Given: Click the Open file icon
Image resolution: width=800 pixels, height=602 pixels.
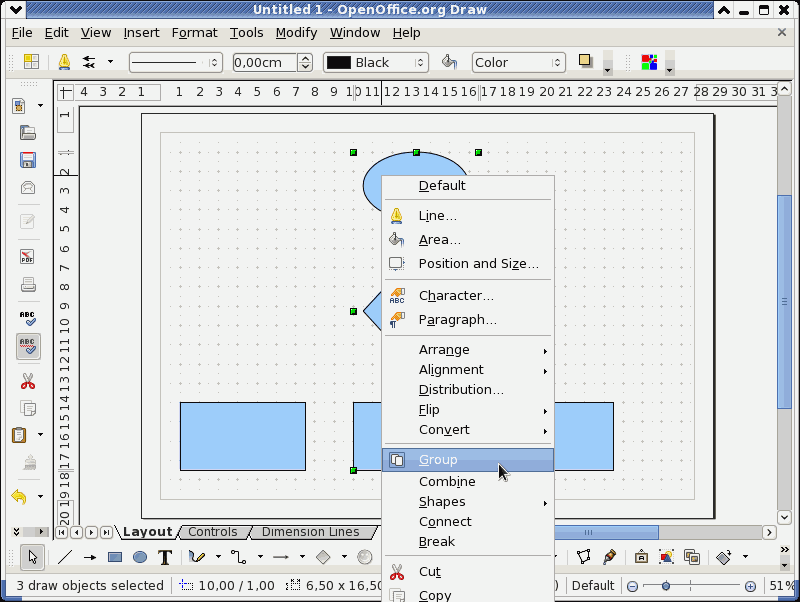Looking at the screenshot, I should [x=28, y=133].
